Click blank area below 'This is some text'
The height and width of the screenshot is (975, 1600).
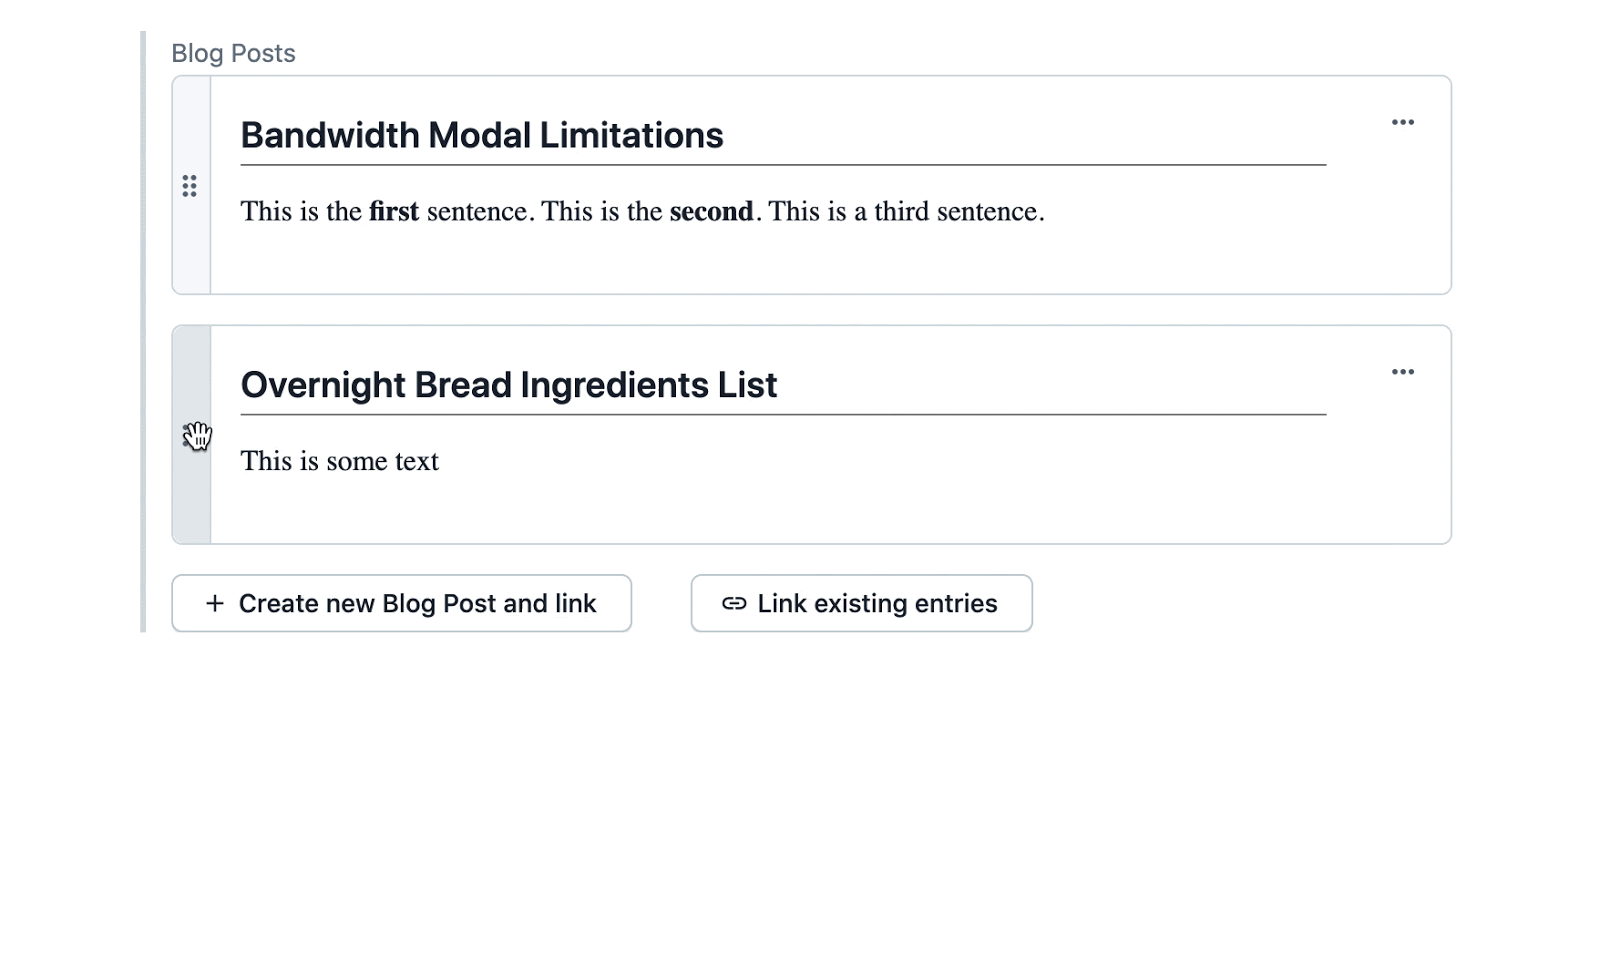click(700, 510)
